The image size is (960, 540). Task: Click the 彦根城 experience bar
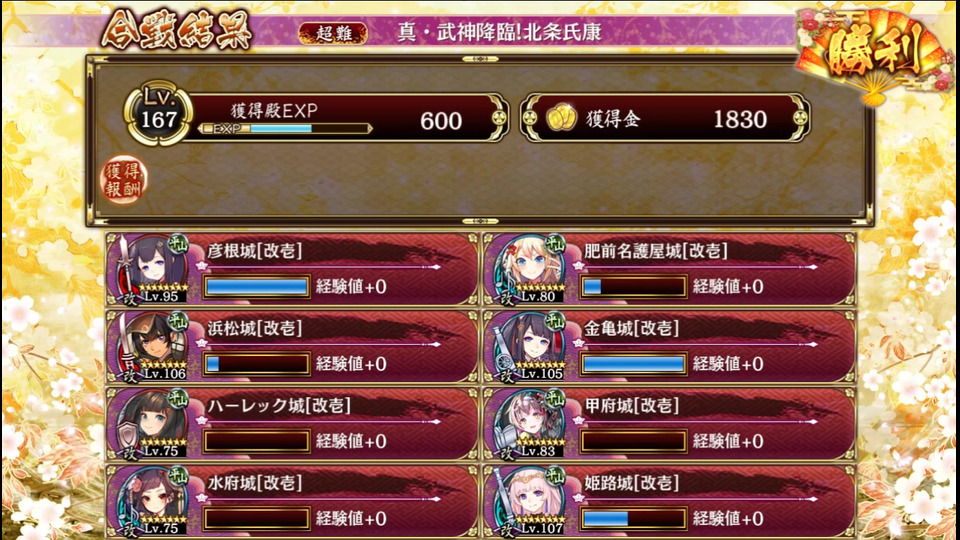pos(257,286)
